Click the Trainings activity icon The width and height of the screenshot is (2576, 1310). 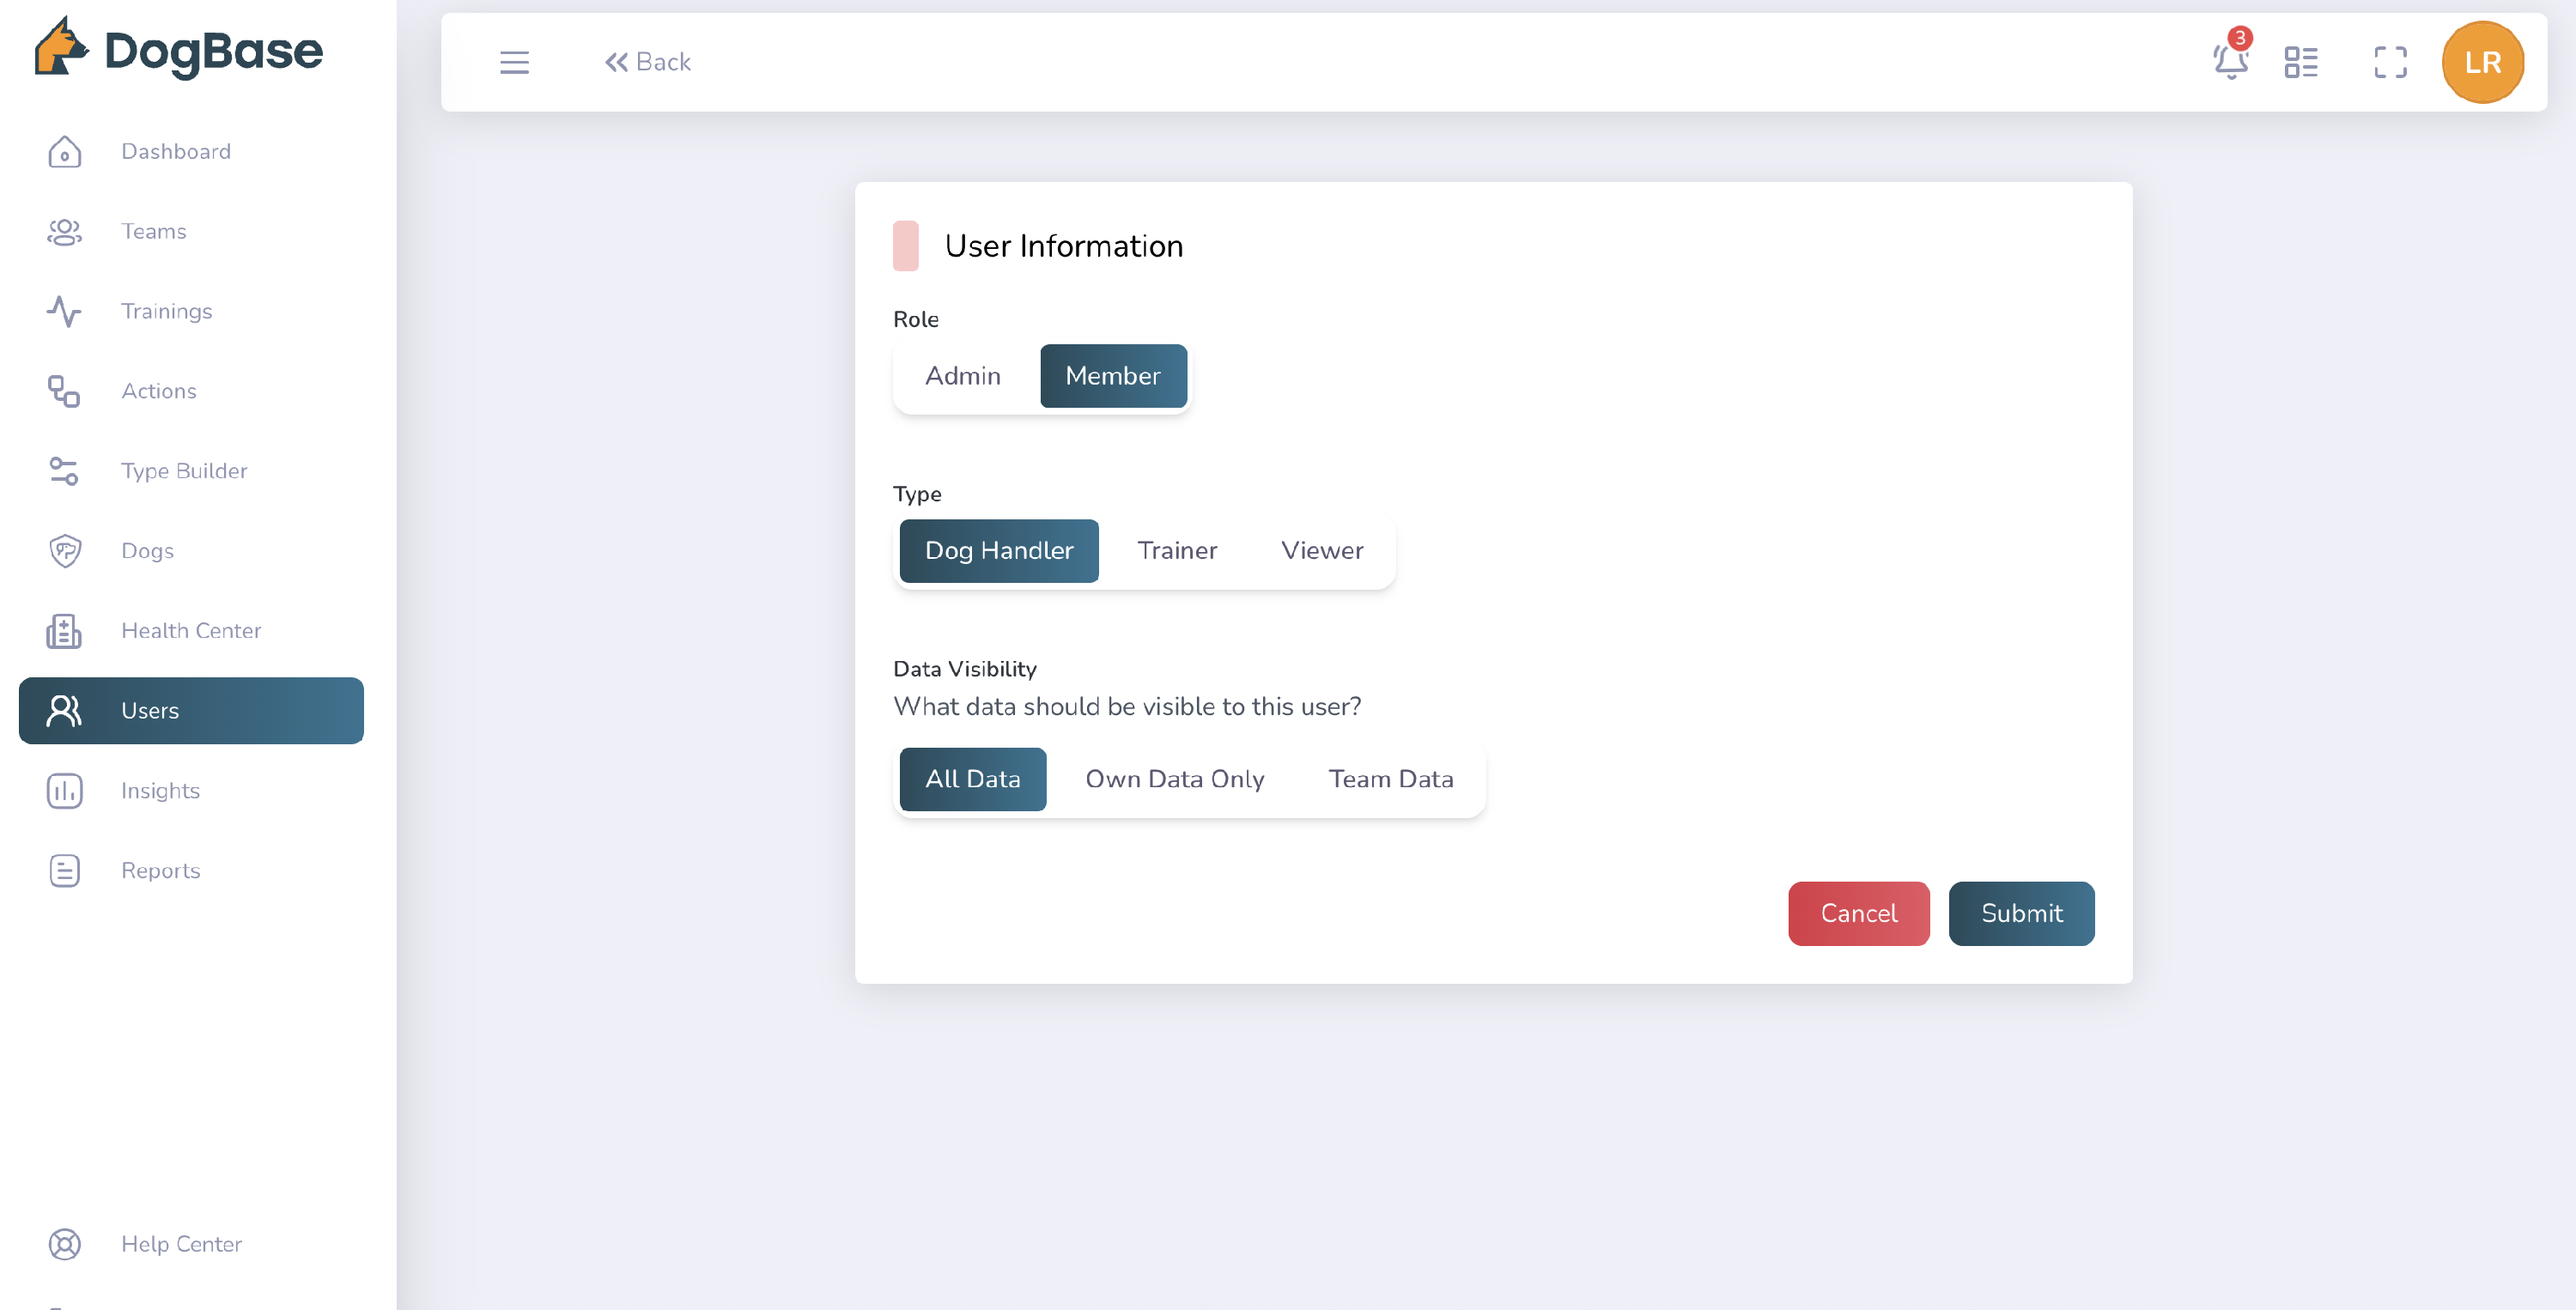64,311
